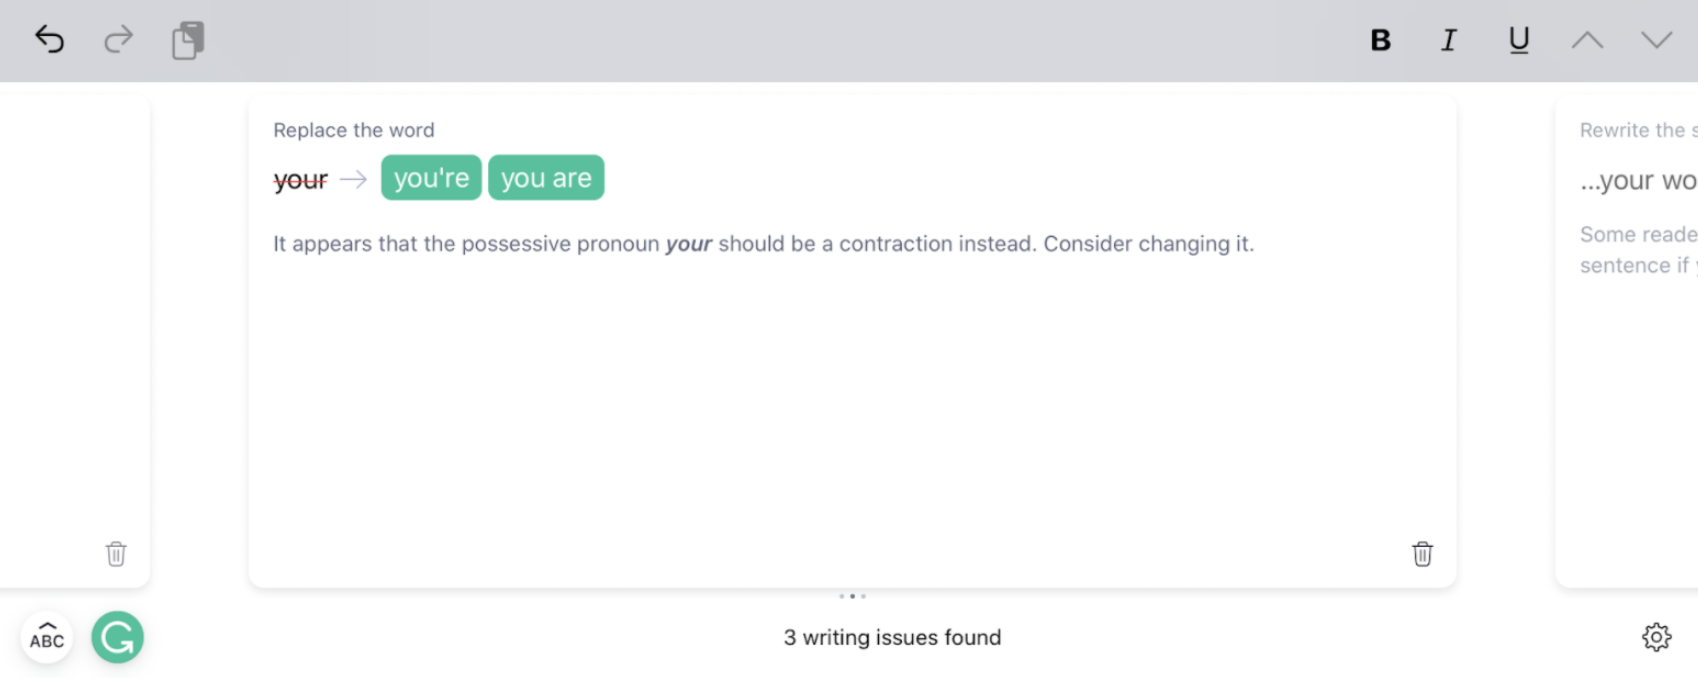The image size is (1698, 678).
Task: Switch back to ABC keyboard
Action: 47,637
